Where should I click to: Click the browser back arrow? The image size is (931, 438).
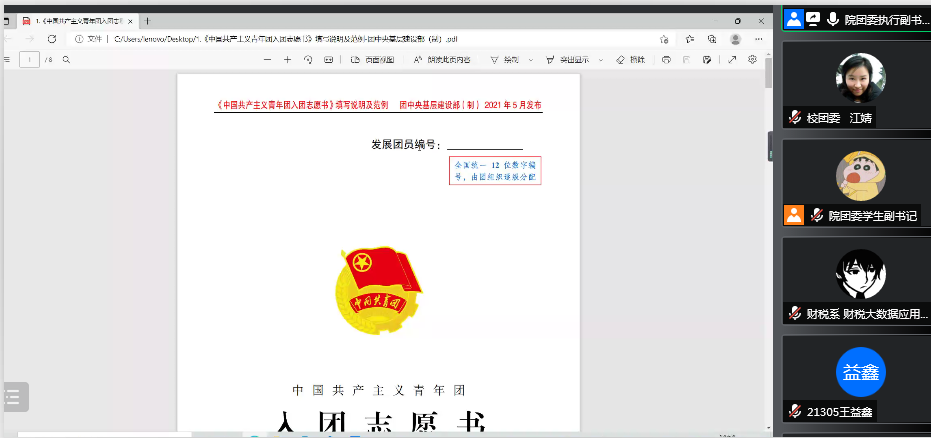point(8,39)
